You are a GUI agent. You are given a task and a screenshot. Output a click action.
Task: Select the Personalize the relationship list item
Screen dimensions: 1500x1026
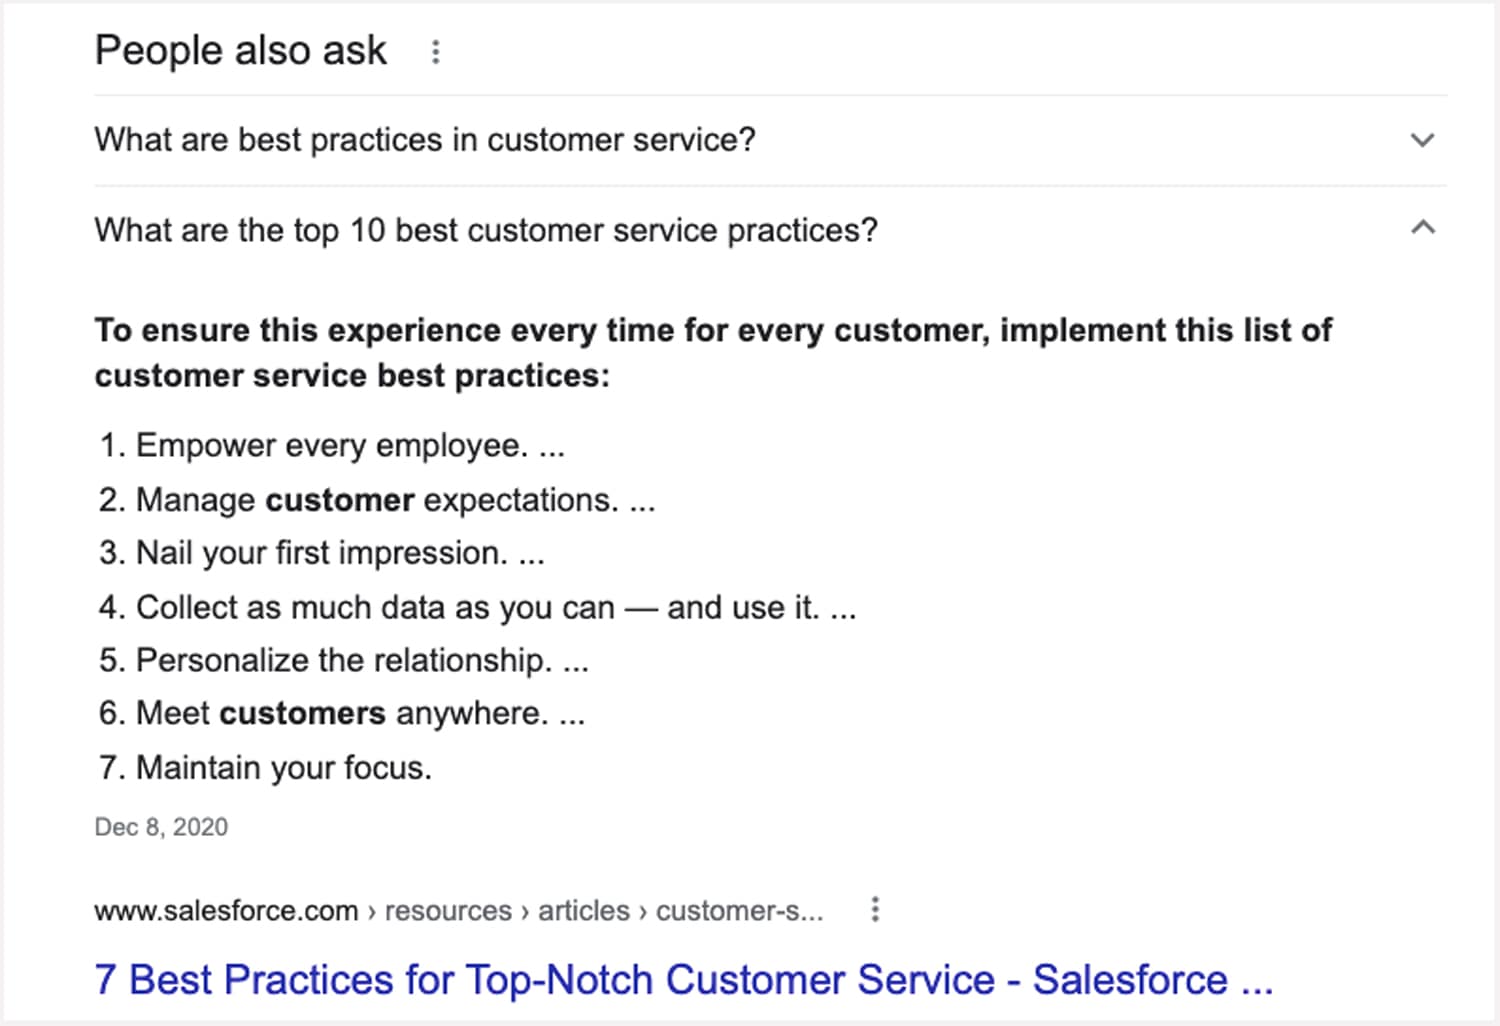(343, 660)
